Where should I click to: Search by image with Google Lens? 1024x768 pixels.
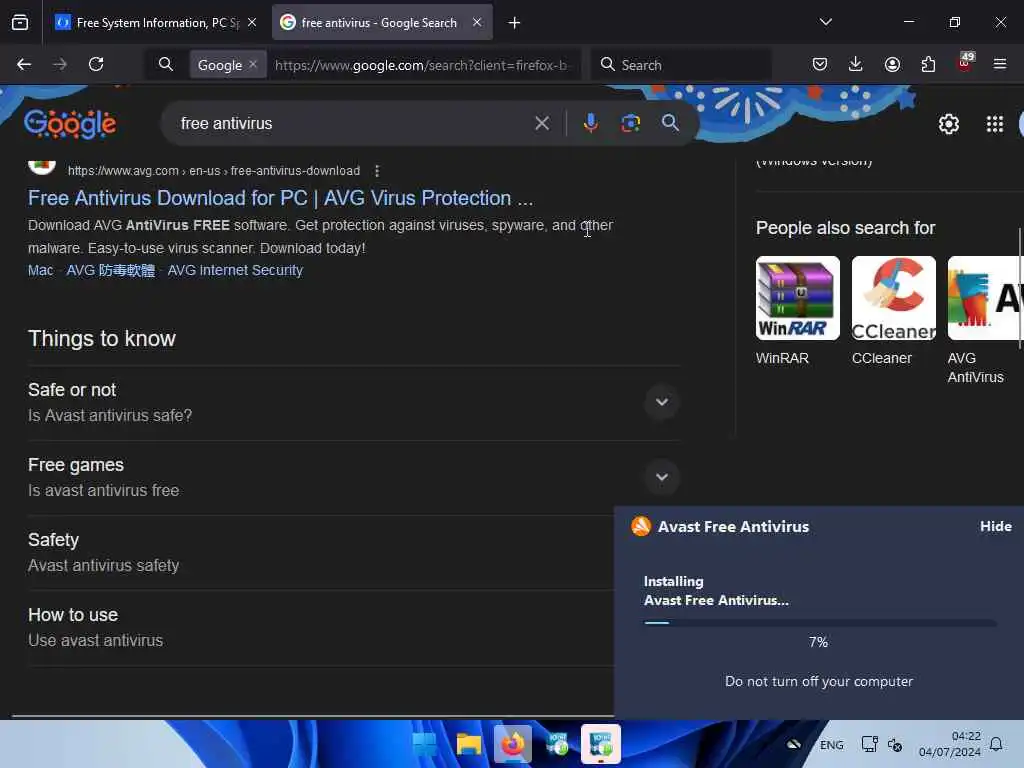pos(630,123)
